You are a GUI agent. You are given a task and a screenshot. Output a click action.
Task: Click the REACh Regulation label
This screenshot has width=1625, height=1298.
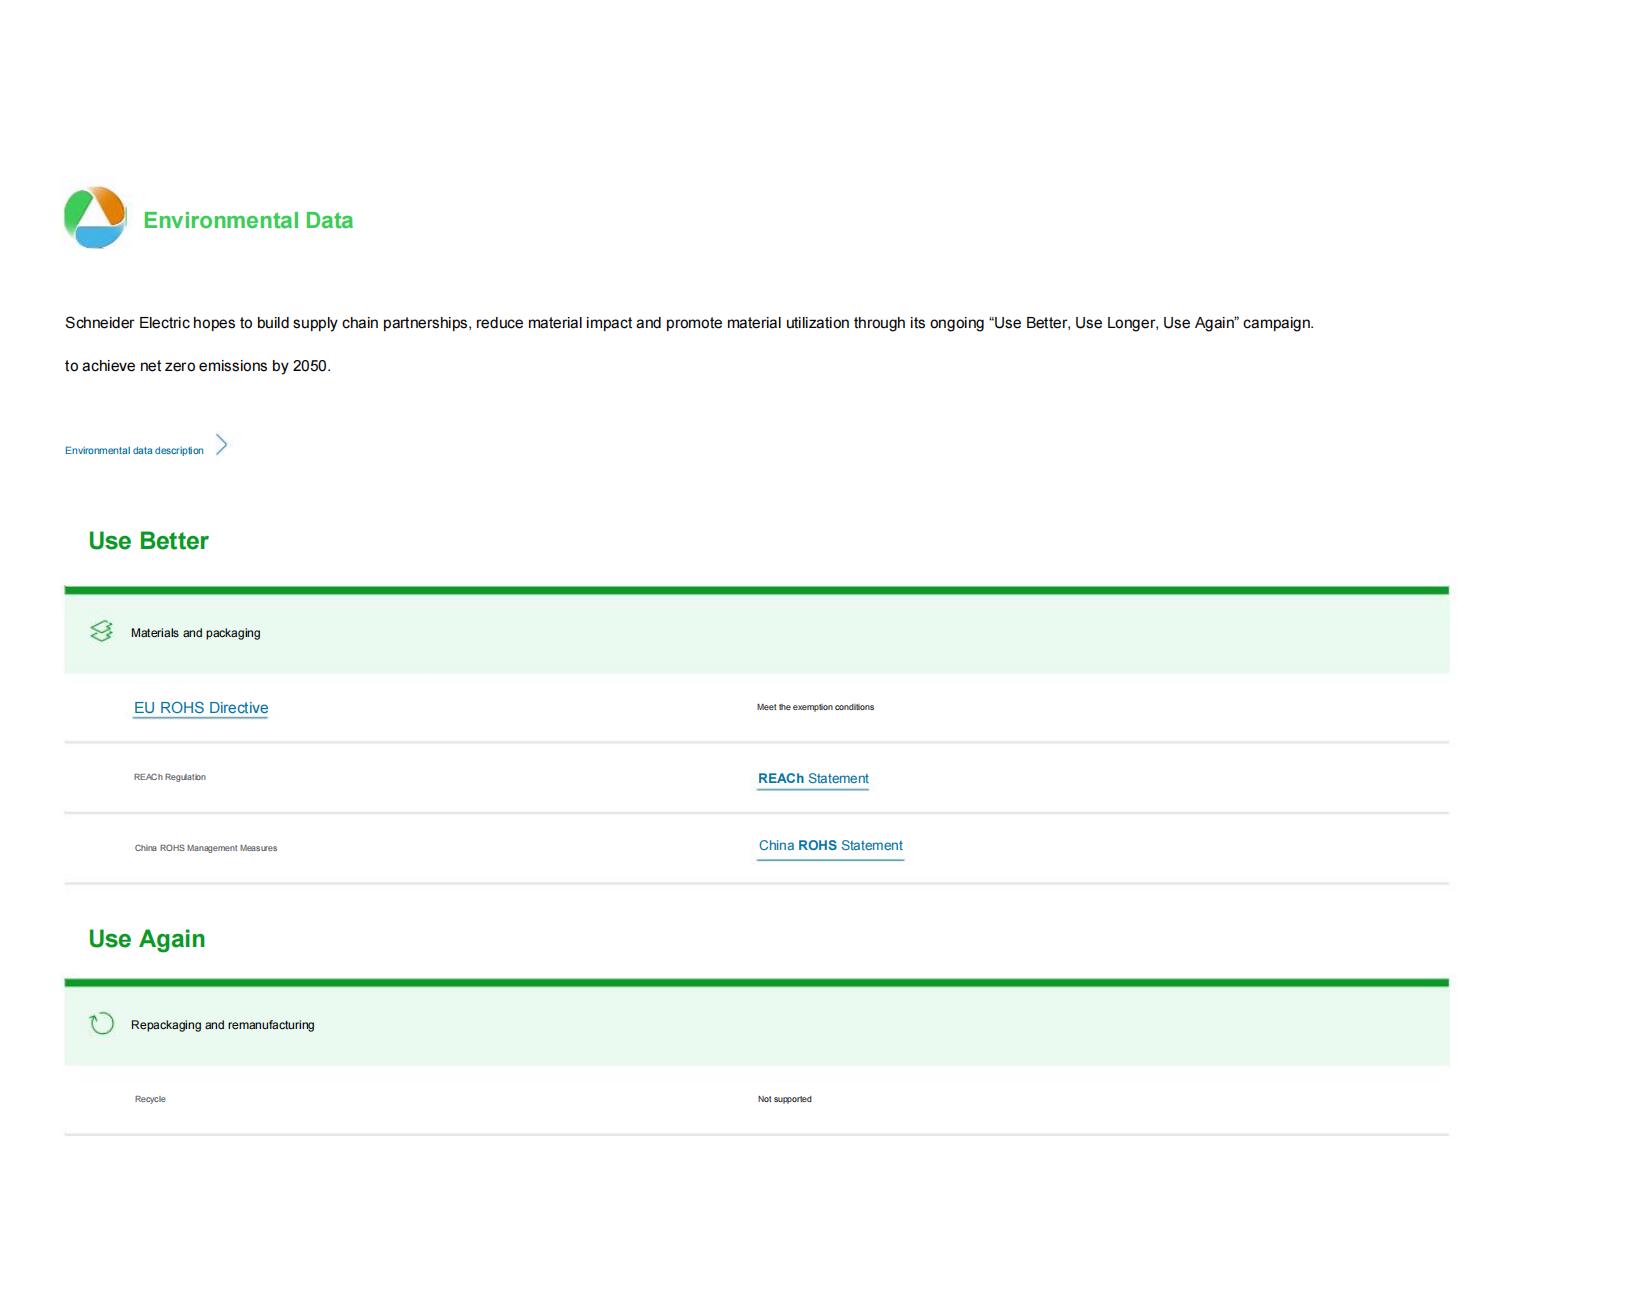(170, 777)
